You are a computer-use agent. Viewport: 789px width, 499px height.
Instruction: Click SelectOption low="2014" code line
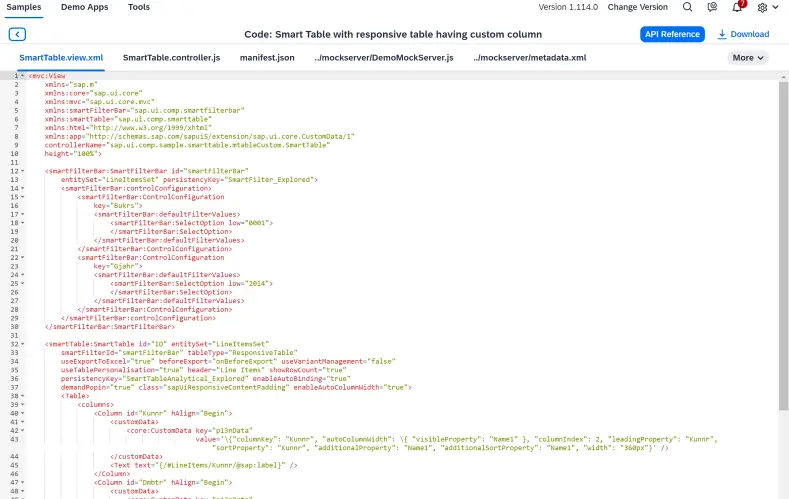(x=191, y=284)
